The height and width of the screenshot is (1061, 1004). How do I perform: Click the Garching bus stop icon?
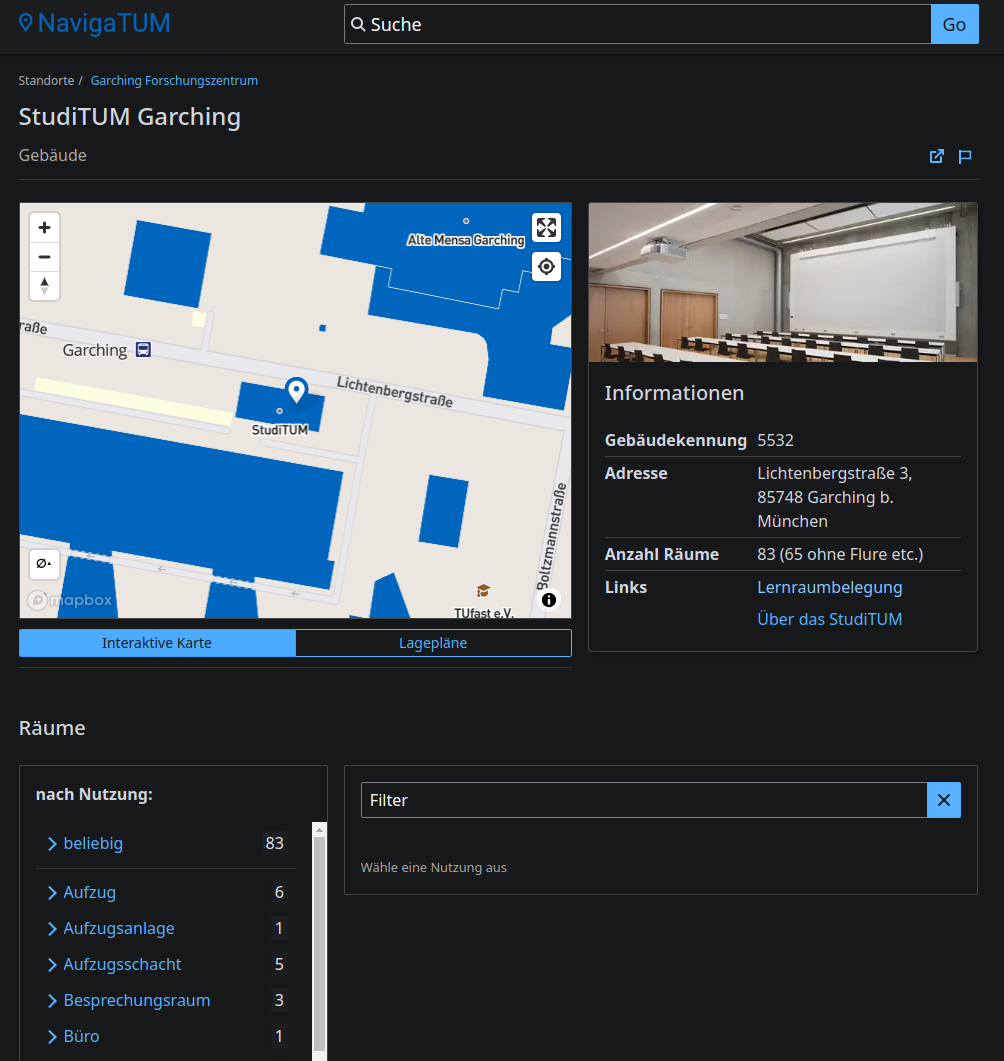click(143, 350)
